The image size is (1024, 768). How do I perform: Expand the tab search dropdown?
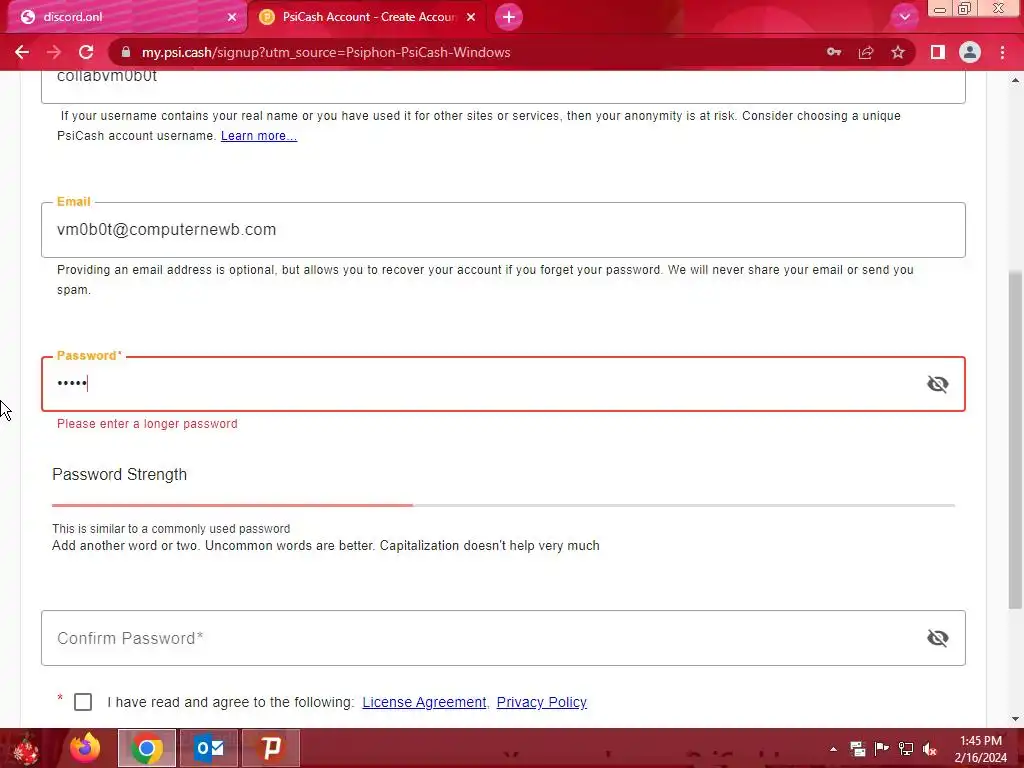click(904, 17)
